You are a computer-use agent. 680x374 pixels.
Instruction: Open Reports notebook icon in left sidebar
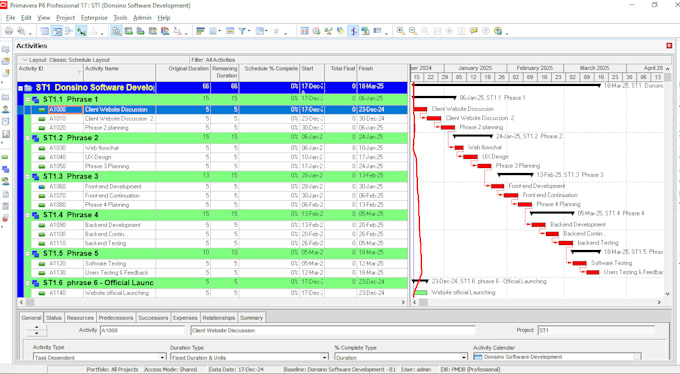click(6, 121)
